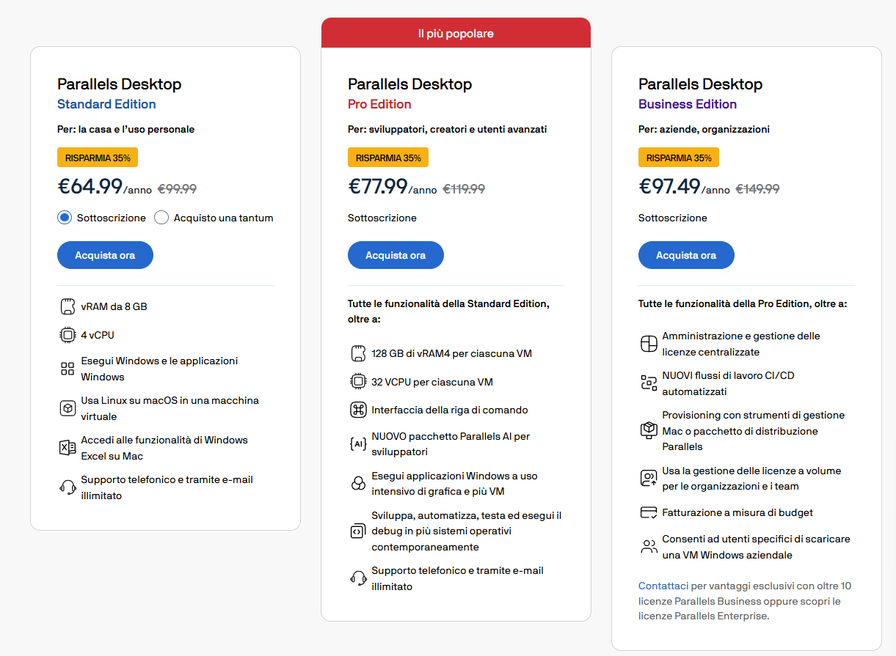Click the vRAM da 8 GB memory icon
This screenshot has height=656, width=896.
[68, 306]
